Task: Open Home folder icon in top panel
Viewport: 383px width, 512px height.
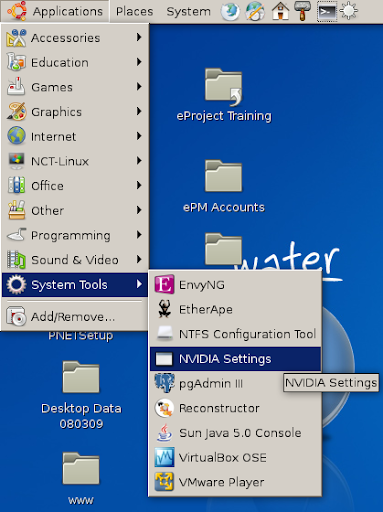Action: pos(280,11)
